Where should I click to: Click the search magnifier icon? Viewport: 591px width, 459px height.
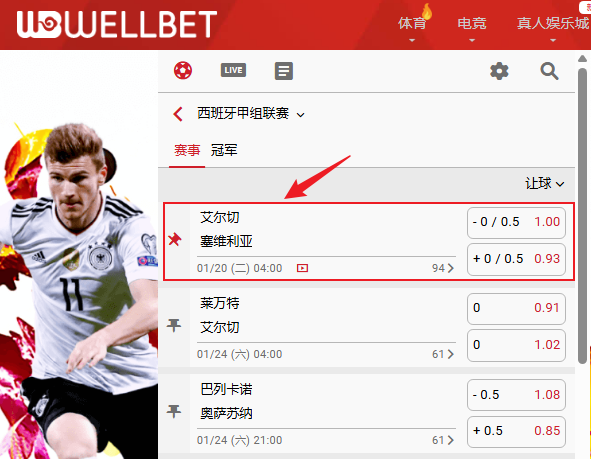point(549,71)
